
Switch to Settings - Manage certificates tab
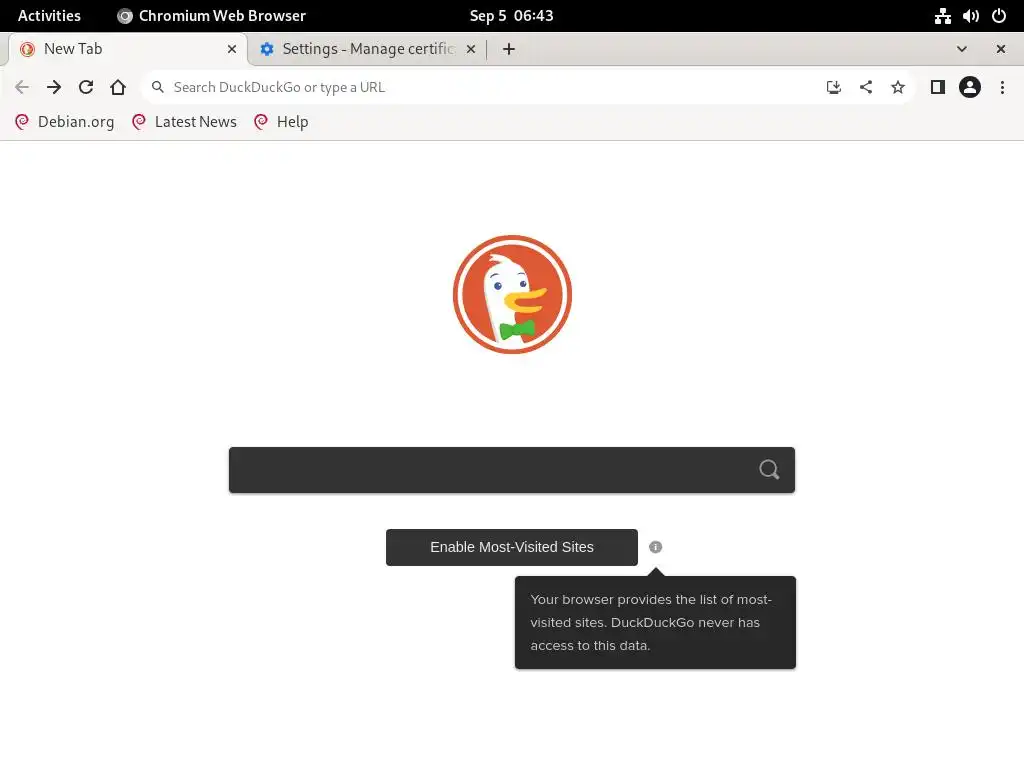(369, 49)
